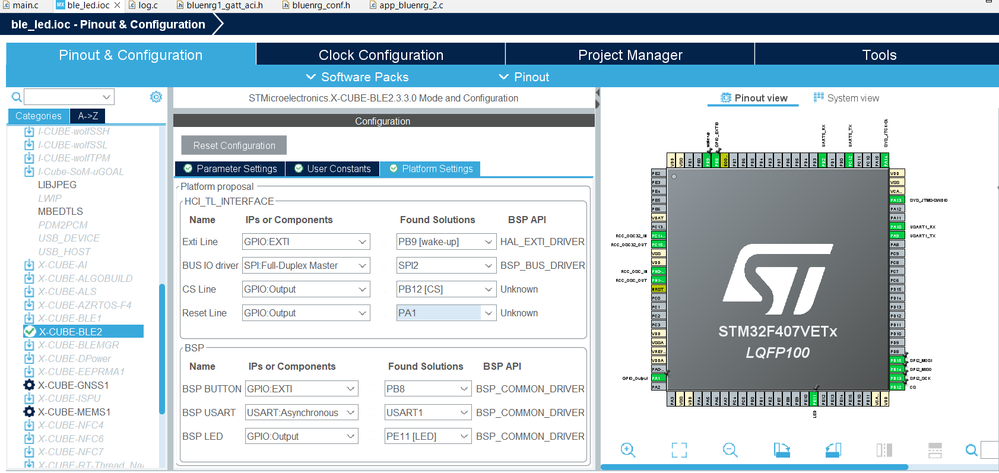999x473 pixels.
Task: Open the BSP USART USART1 dropdown
Action: [428, 412]
